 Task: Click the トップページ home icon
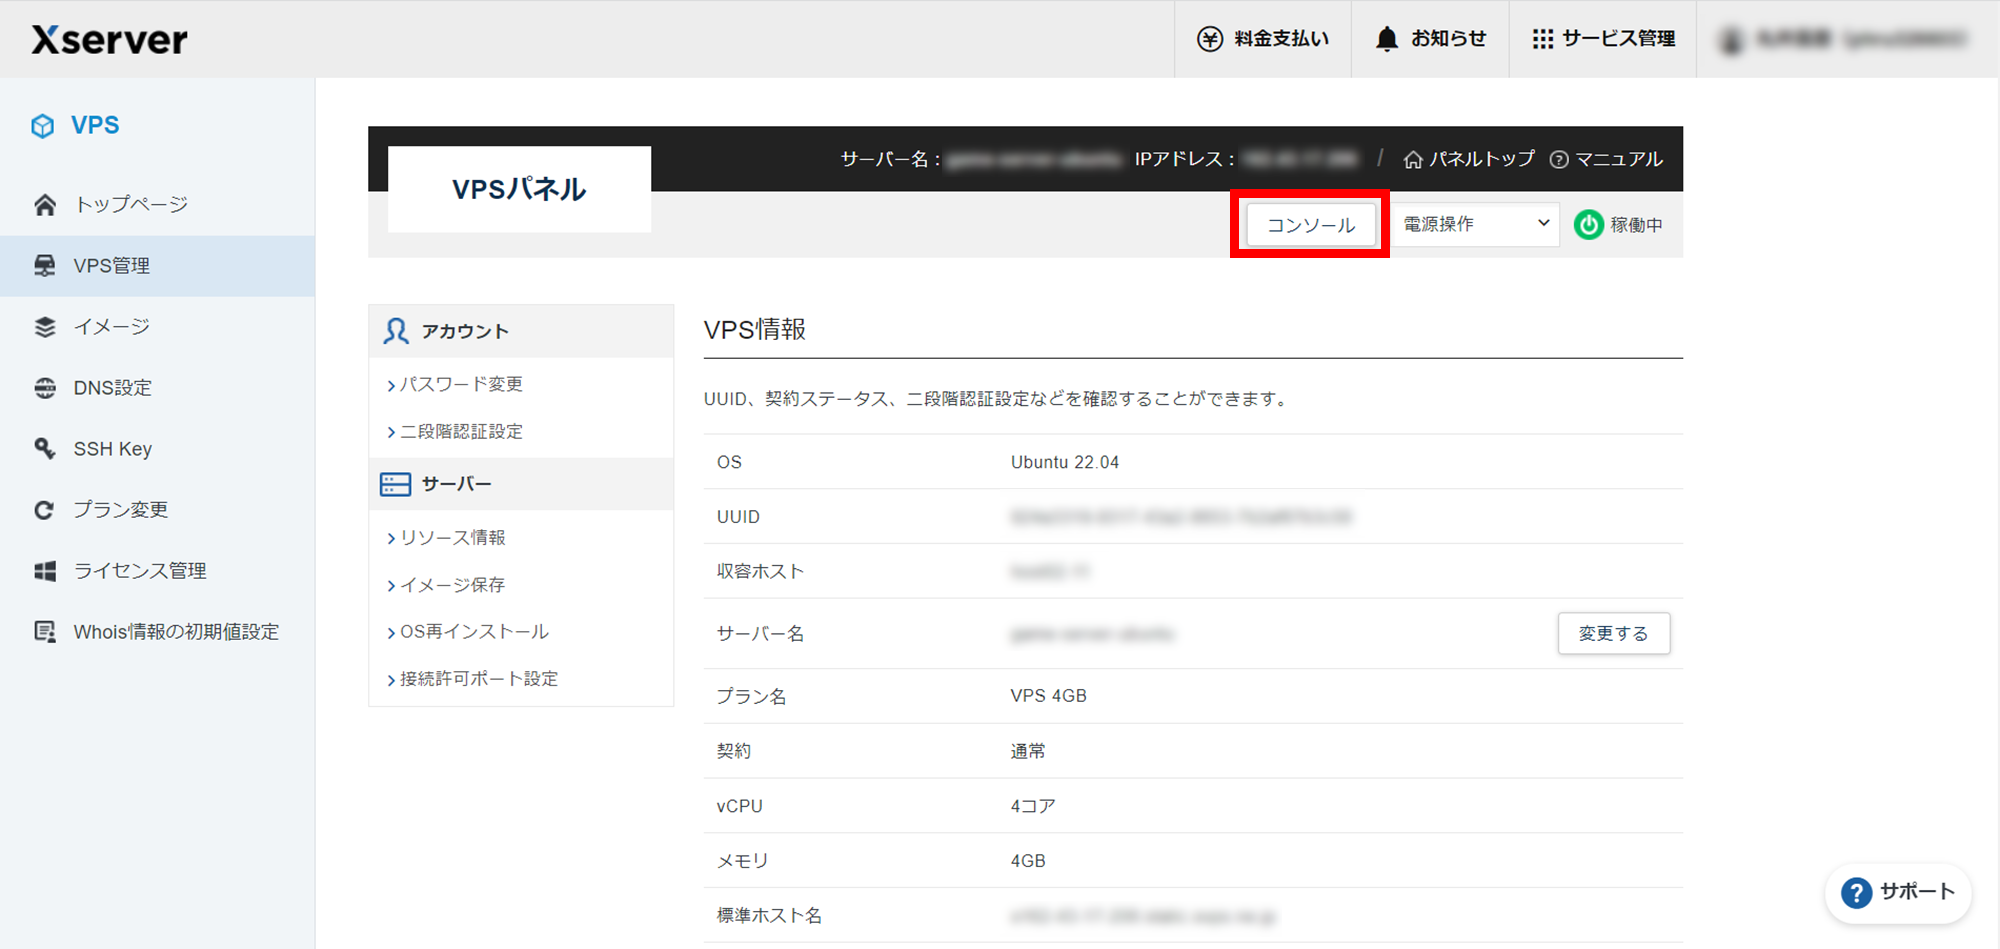(45, 204)
